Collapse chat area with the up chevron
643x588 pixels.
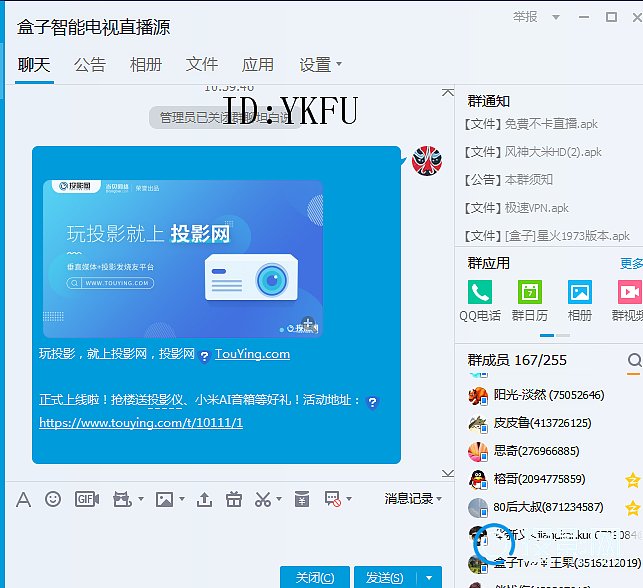coord(448,93)
